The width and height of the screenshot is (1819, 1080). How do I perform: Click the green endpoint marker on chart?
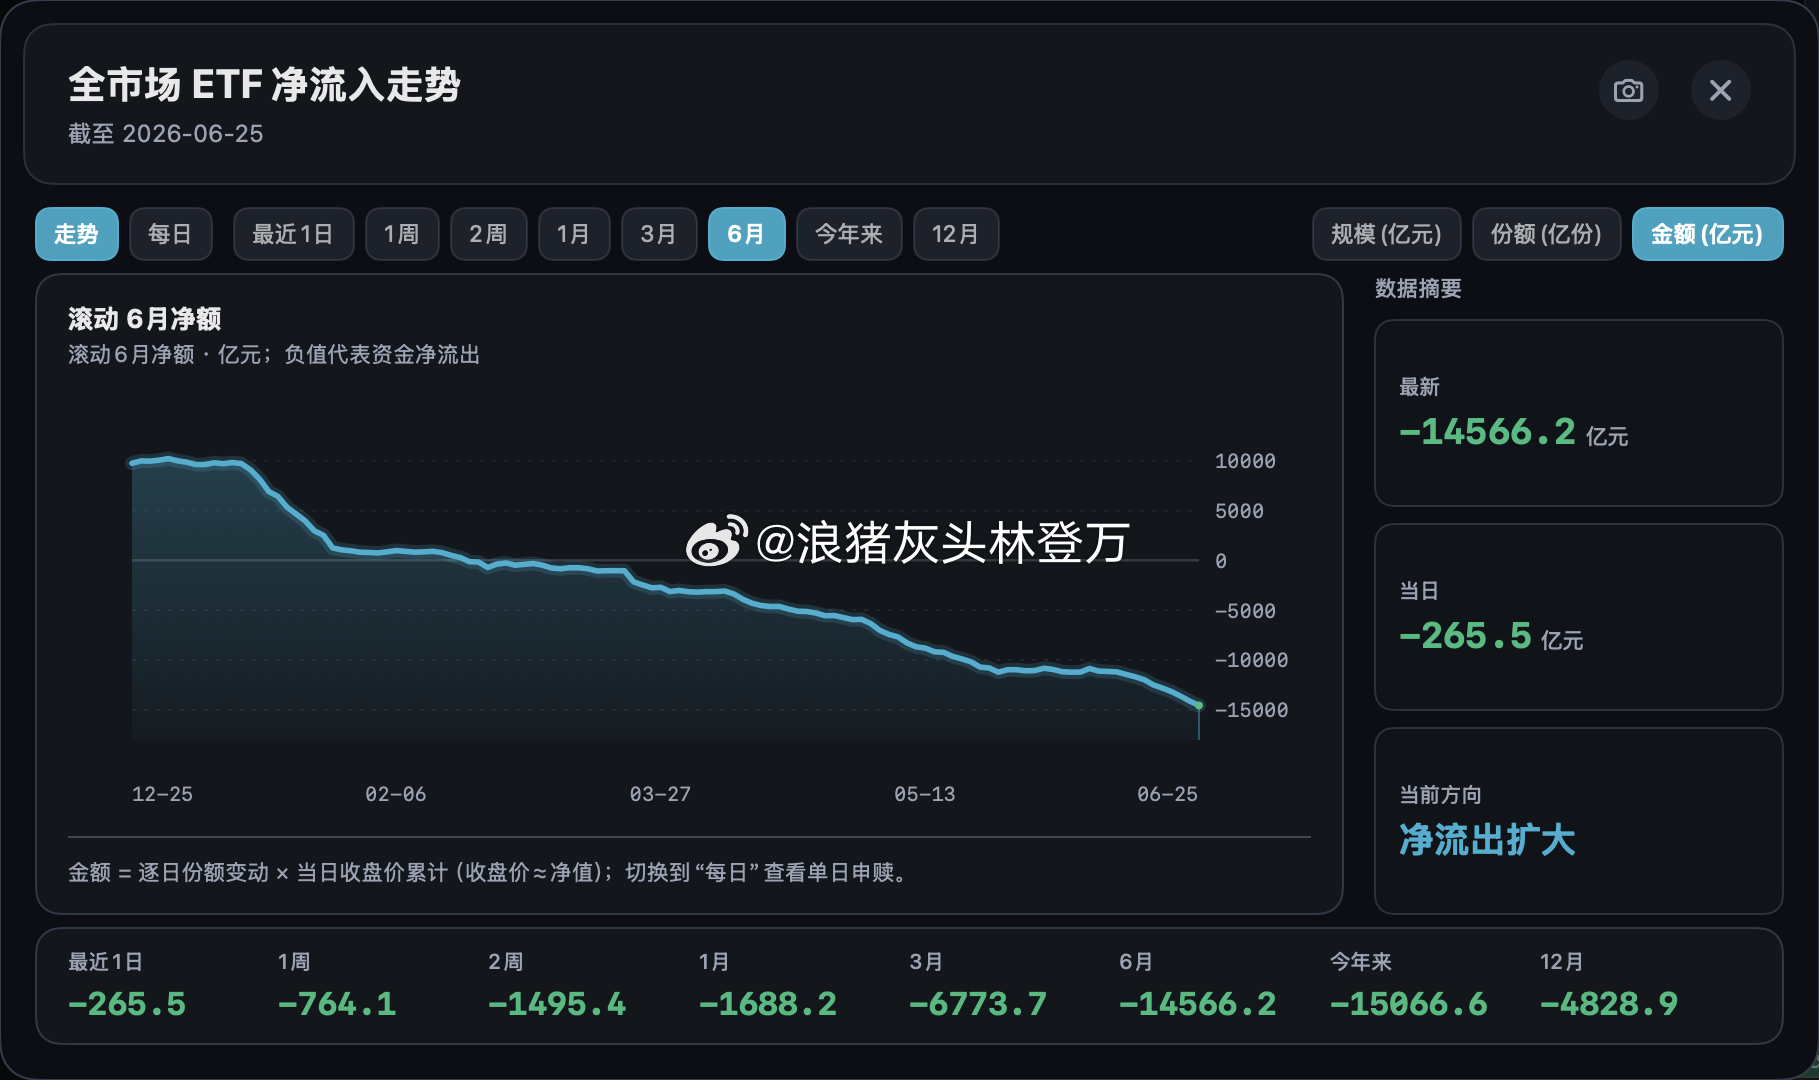pos(1199,705)
